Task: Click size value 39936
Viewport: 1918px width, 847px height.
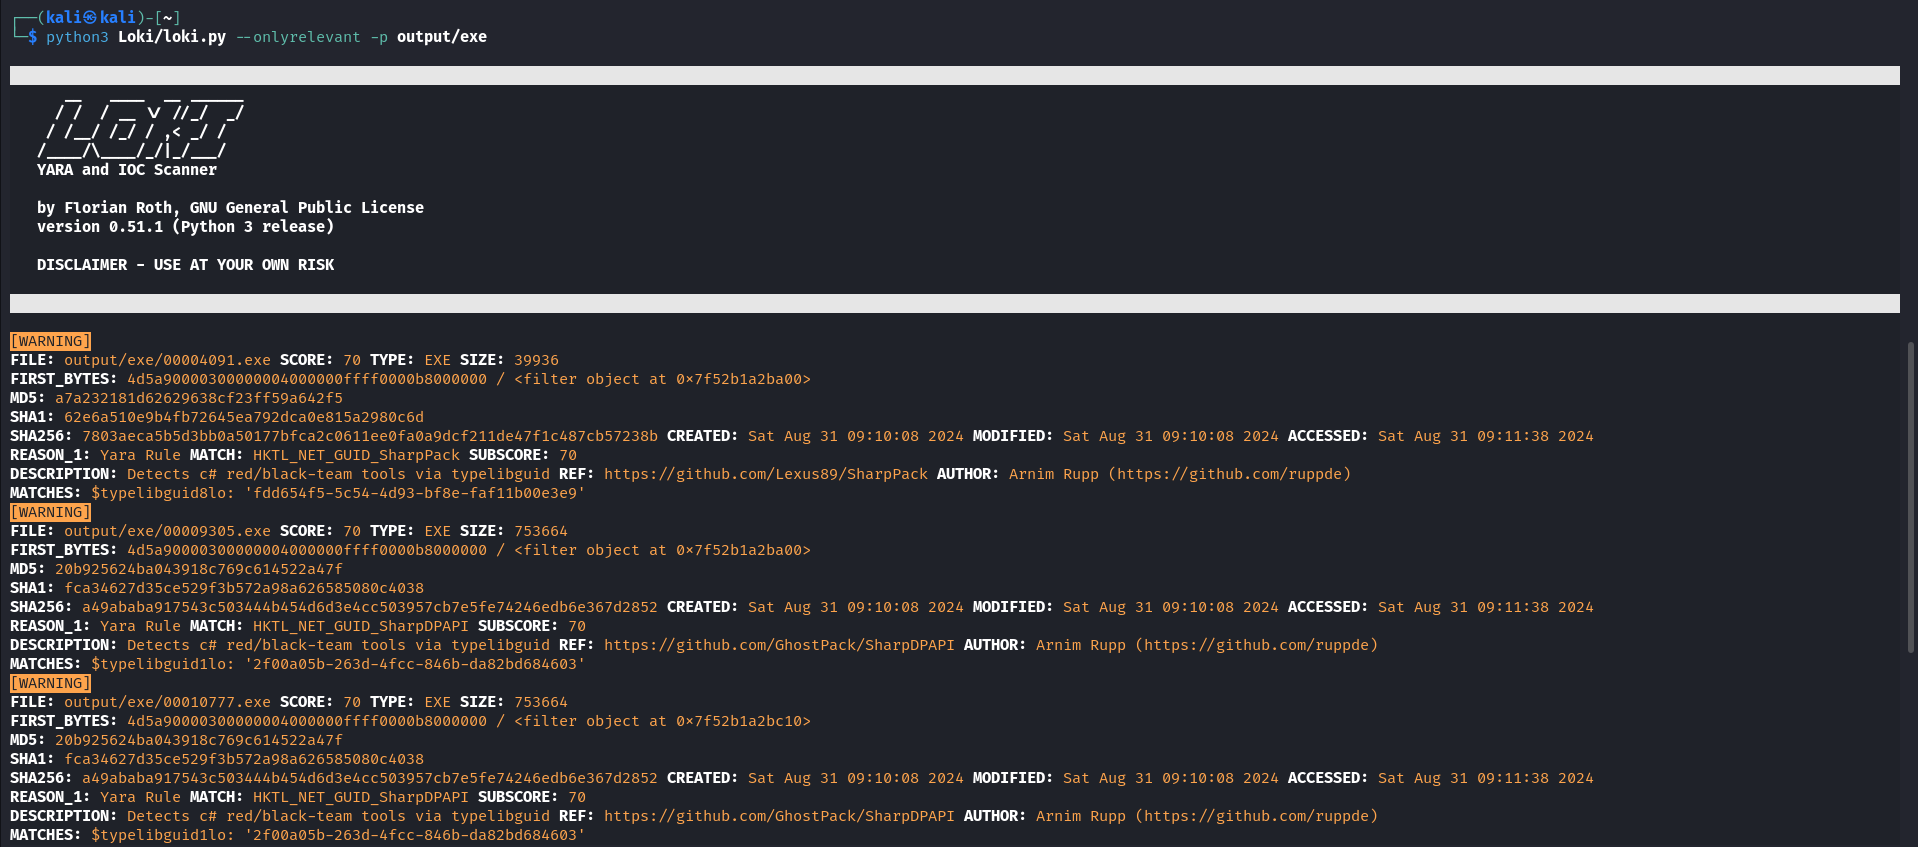Action: (537, 360)
